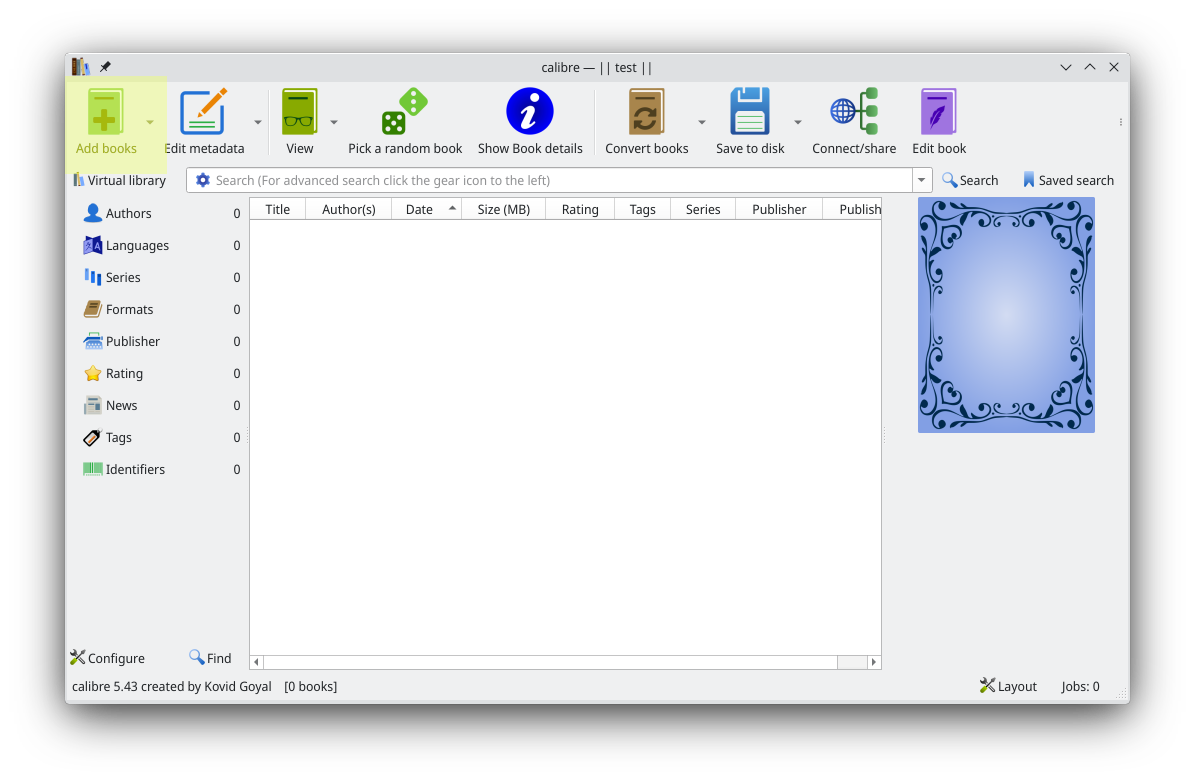Screen dimensions: 1195x781
Task: Open the search history dropdown
Action: click(x=921, y=180)
